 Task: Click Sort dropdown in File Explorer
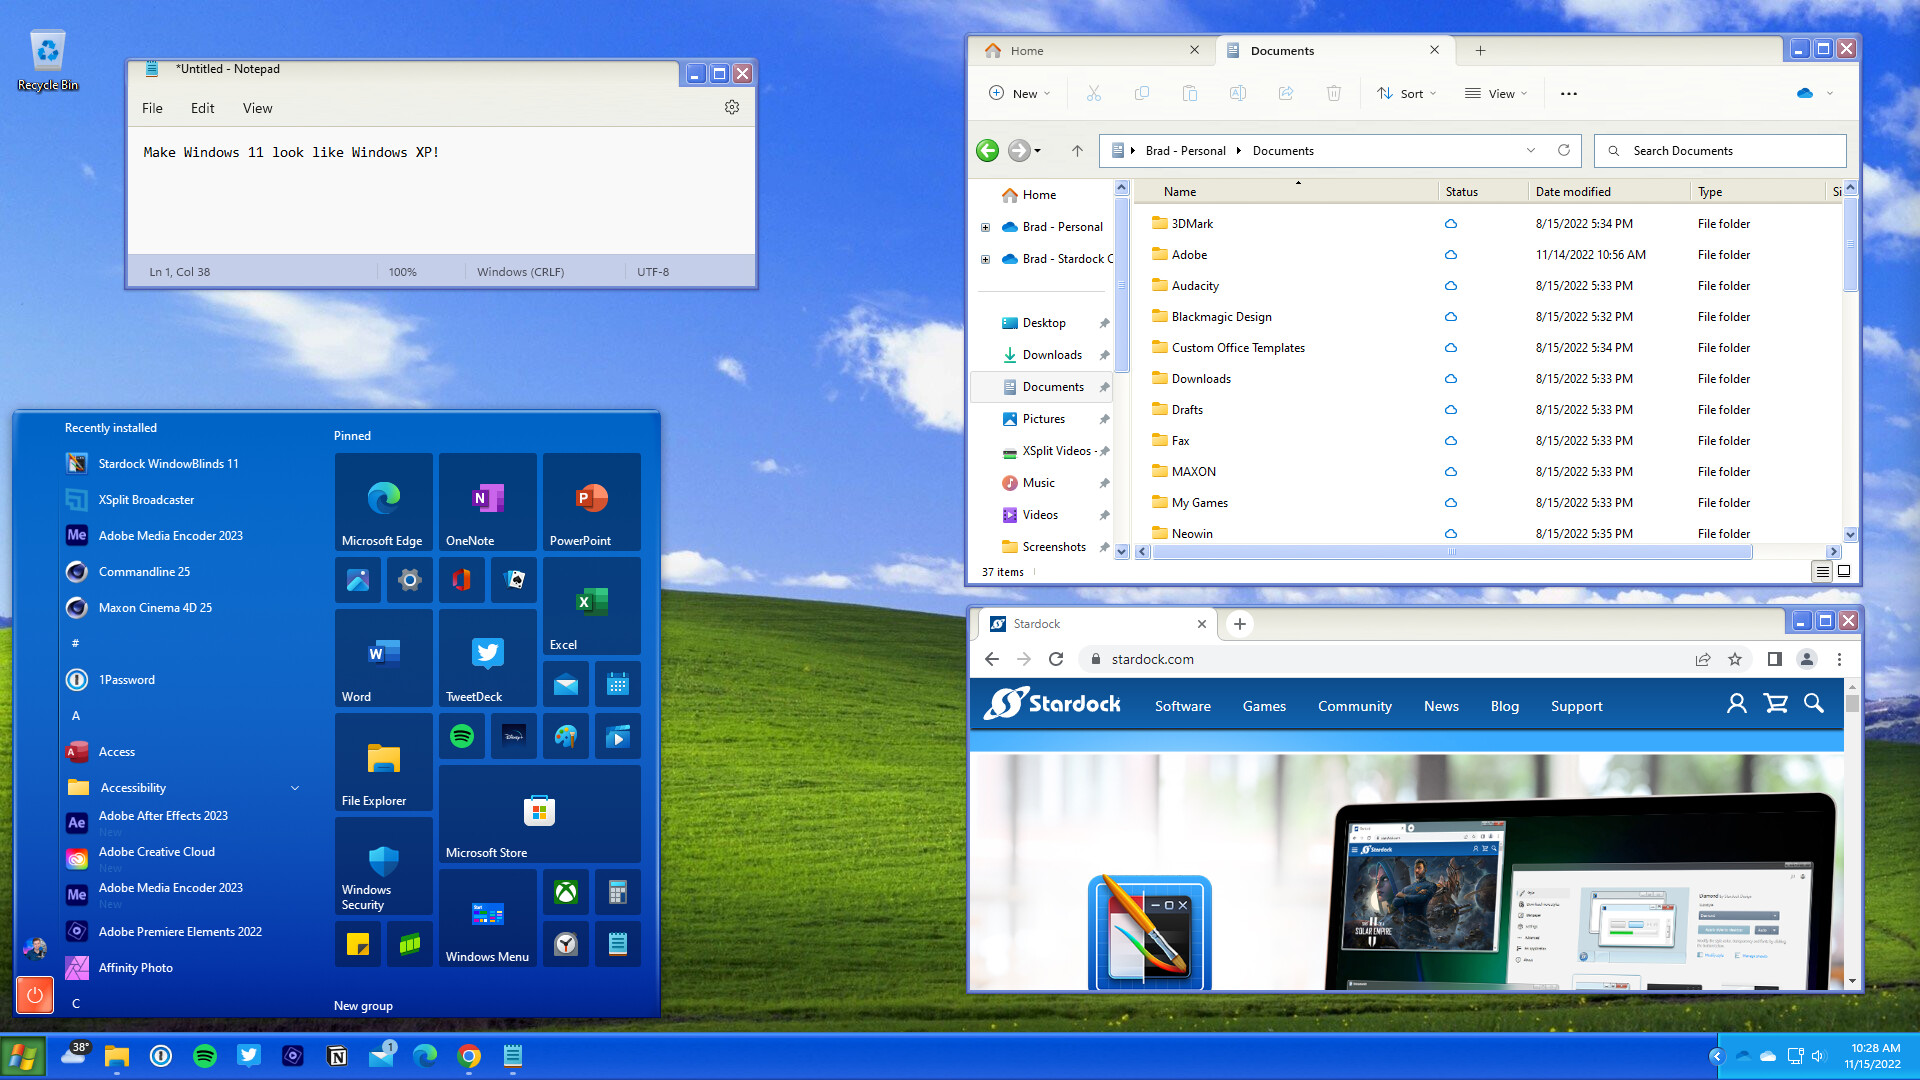[x=1408, y=92]
